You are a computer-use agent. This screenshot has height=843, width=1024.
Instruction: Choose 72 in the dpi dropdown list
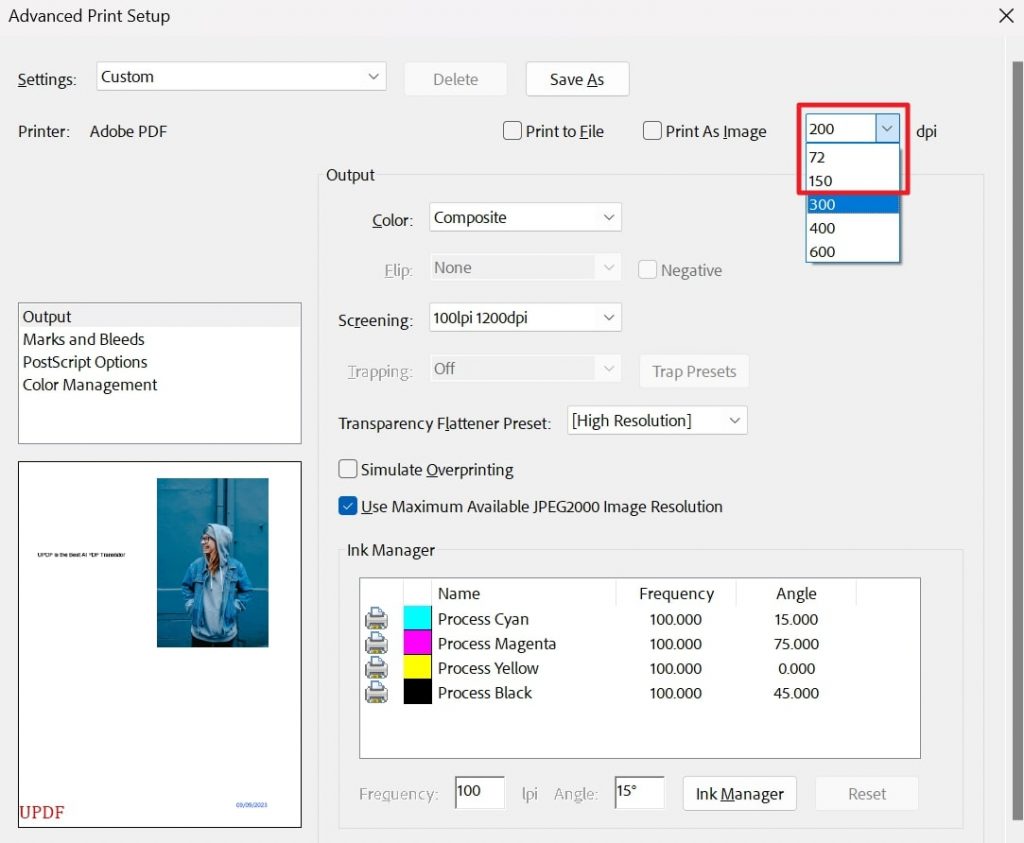[x=852, y=157]
